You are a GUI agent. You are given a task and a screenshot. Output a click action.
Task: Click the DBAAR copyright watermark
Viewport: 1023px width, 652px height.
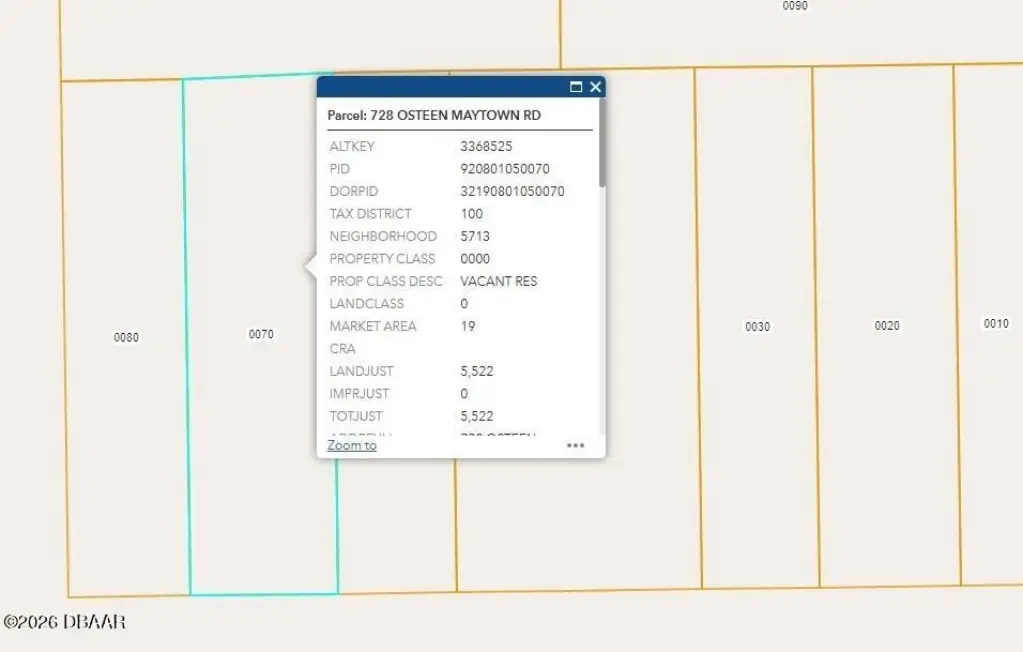(x=65, y=622)
